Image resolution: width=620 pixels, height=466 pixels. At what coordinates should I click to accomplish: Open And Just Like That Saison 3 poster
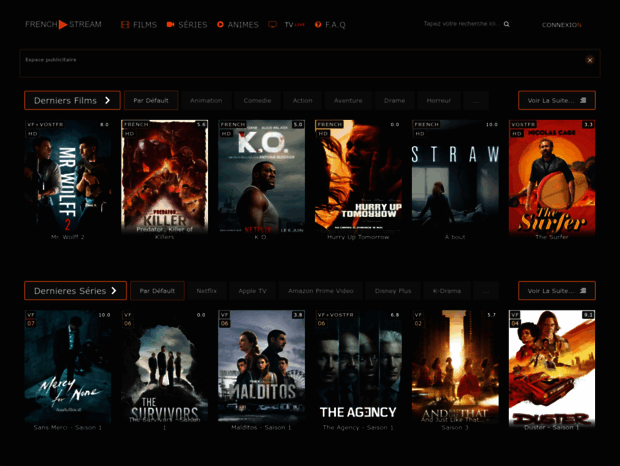click(x=455, y=367)
